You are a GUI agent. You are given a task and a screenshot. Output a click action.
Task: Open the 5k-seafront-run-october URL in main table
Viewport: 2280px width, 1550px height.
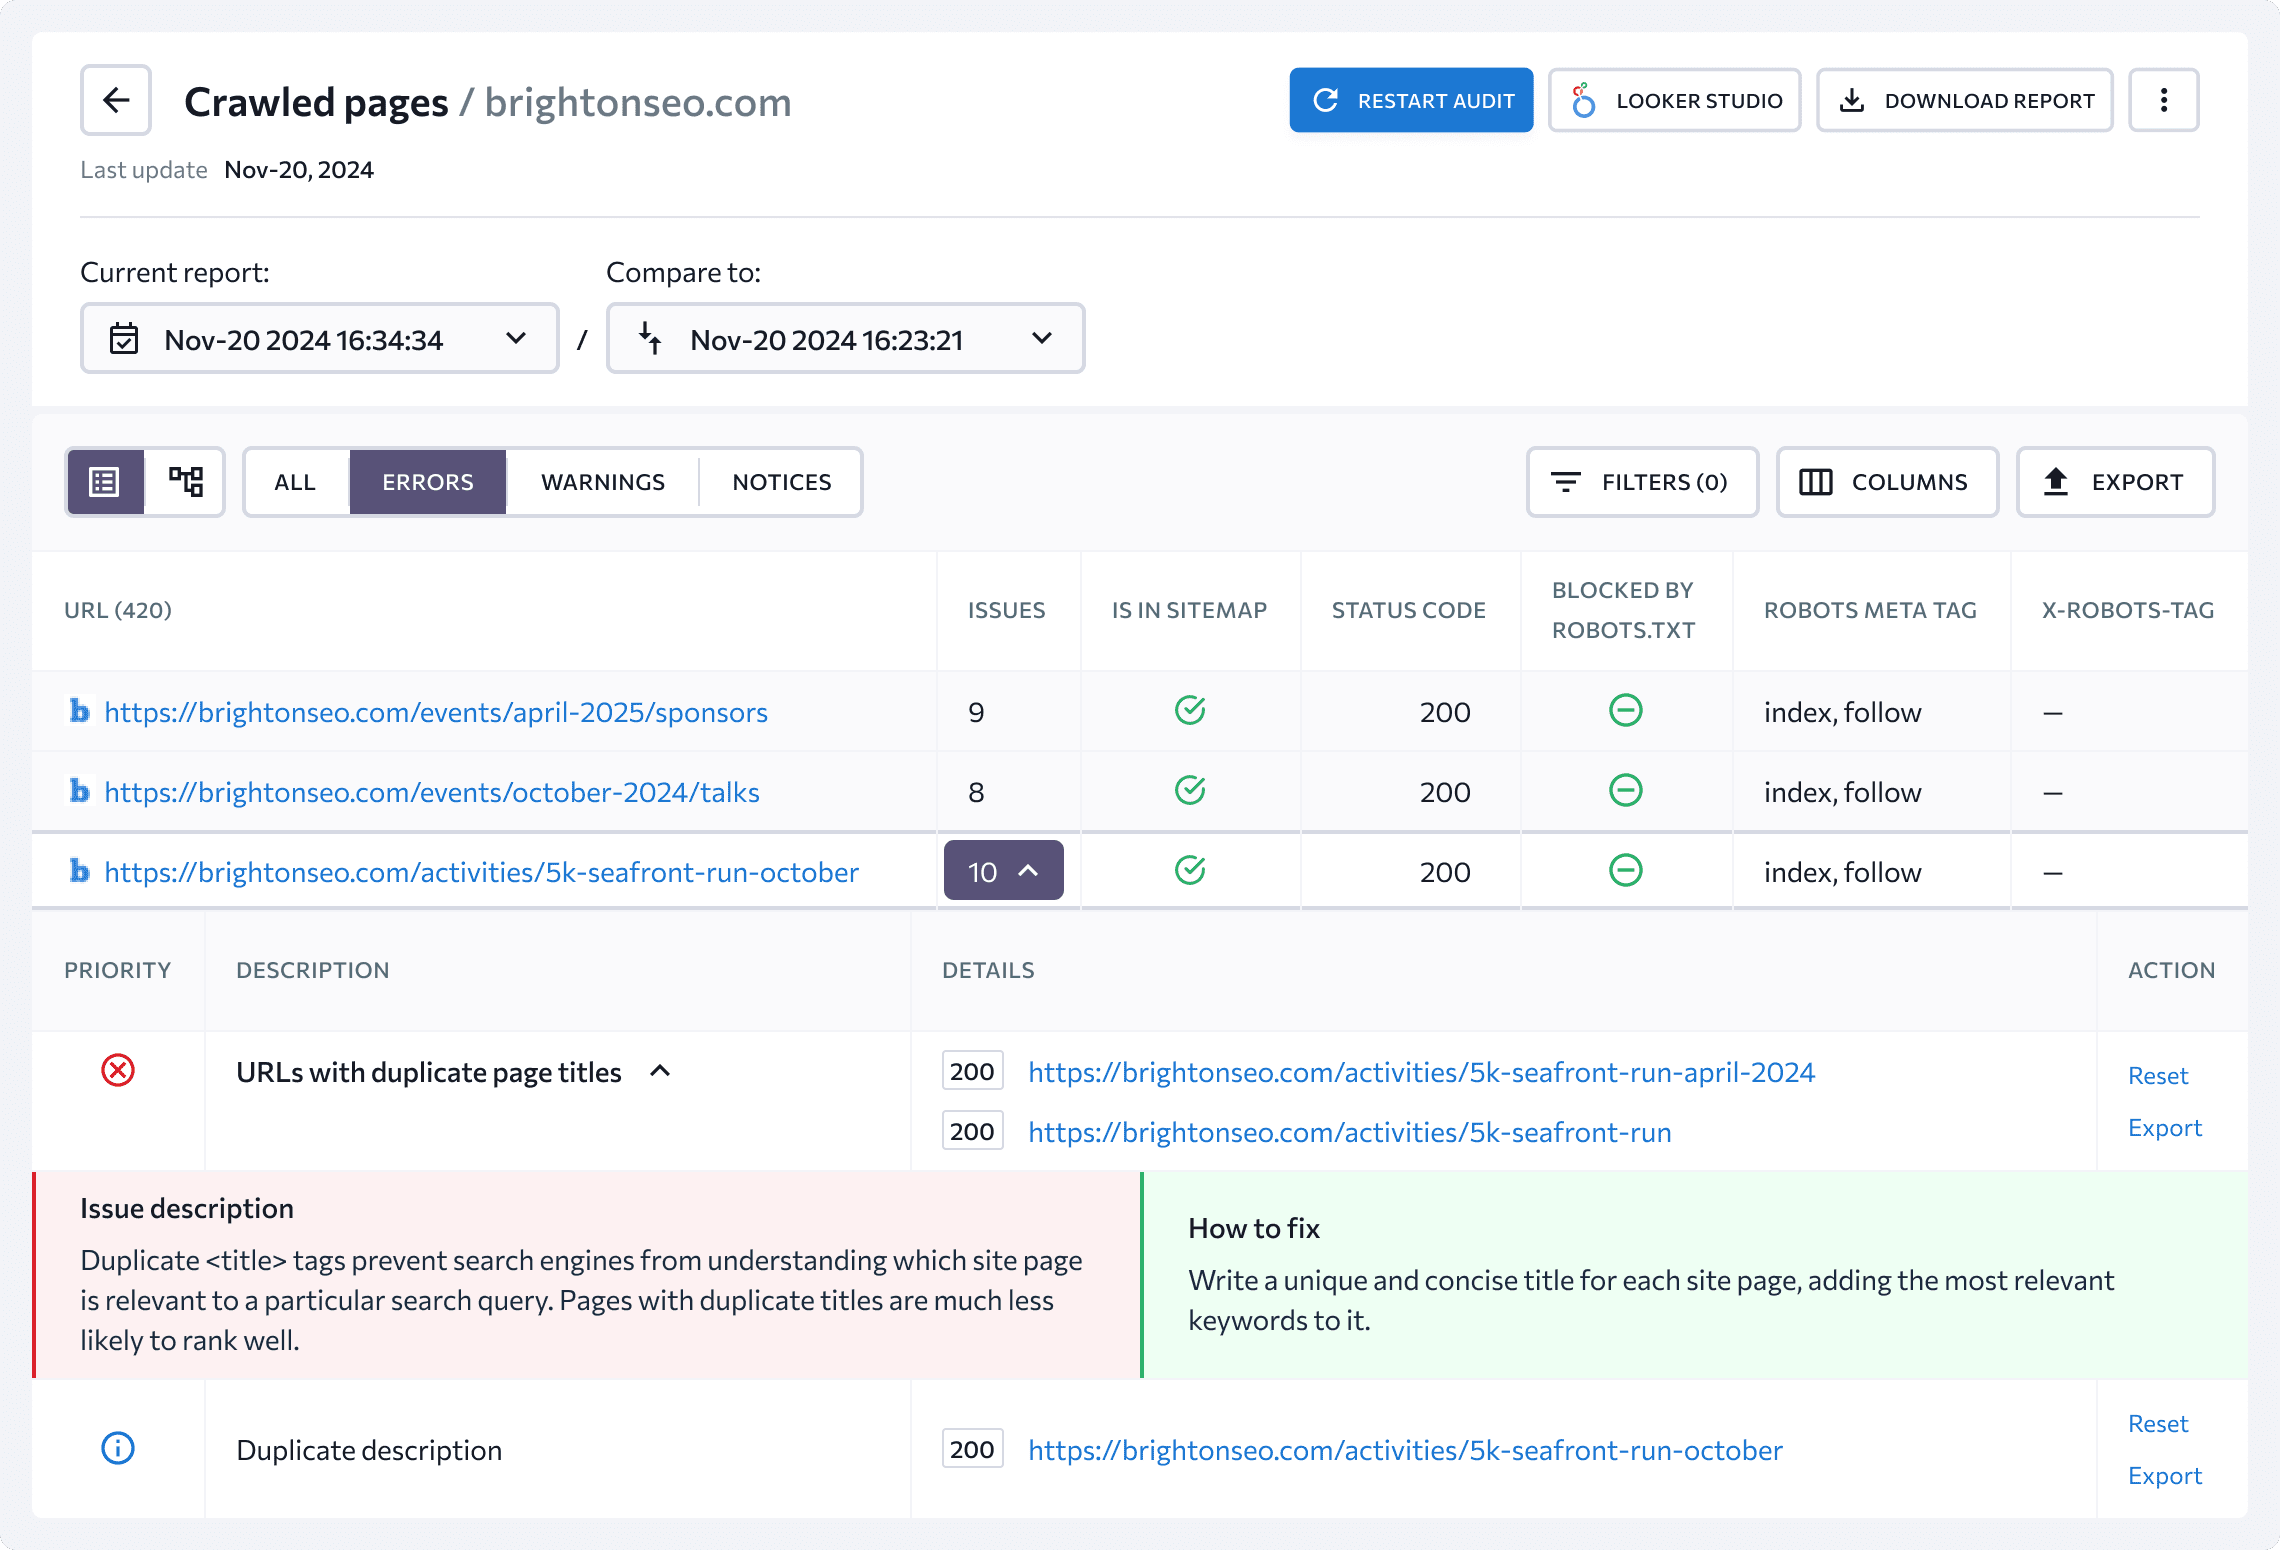[482, 872]
